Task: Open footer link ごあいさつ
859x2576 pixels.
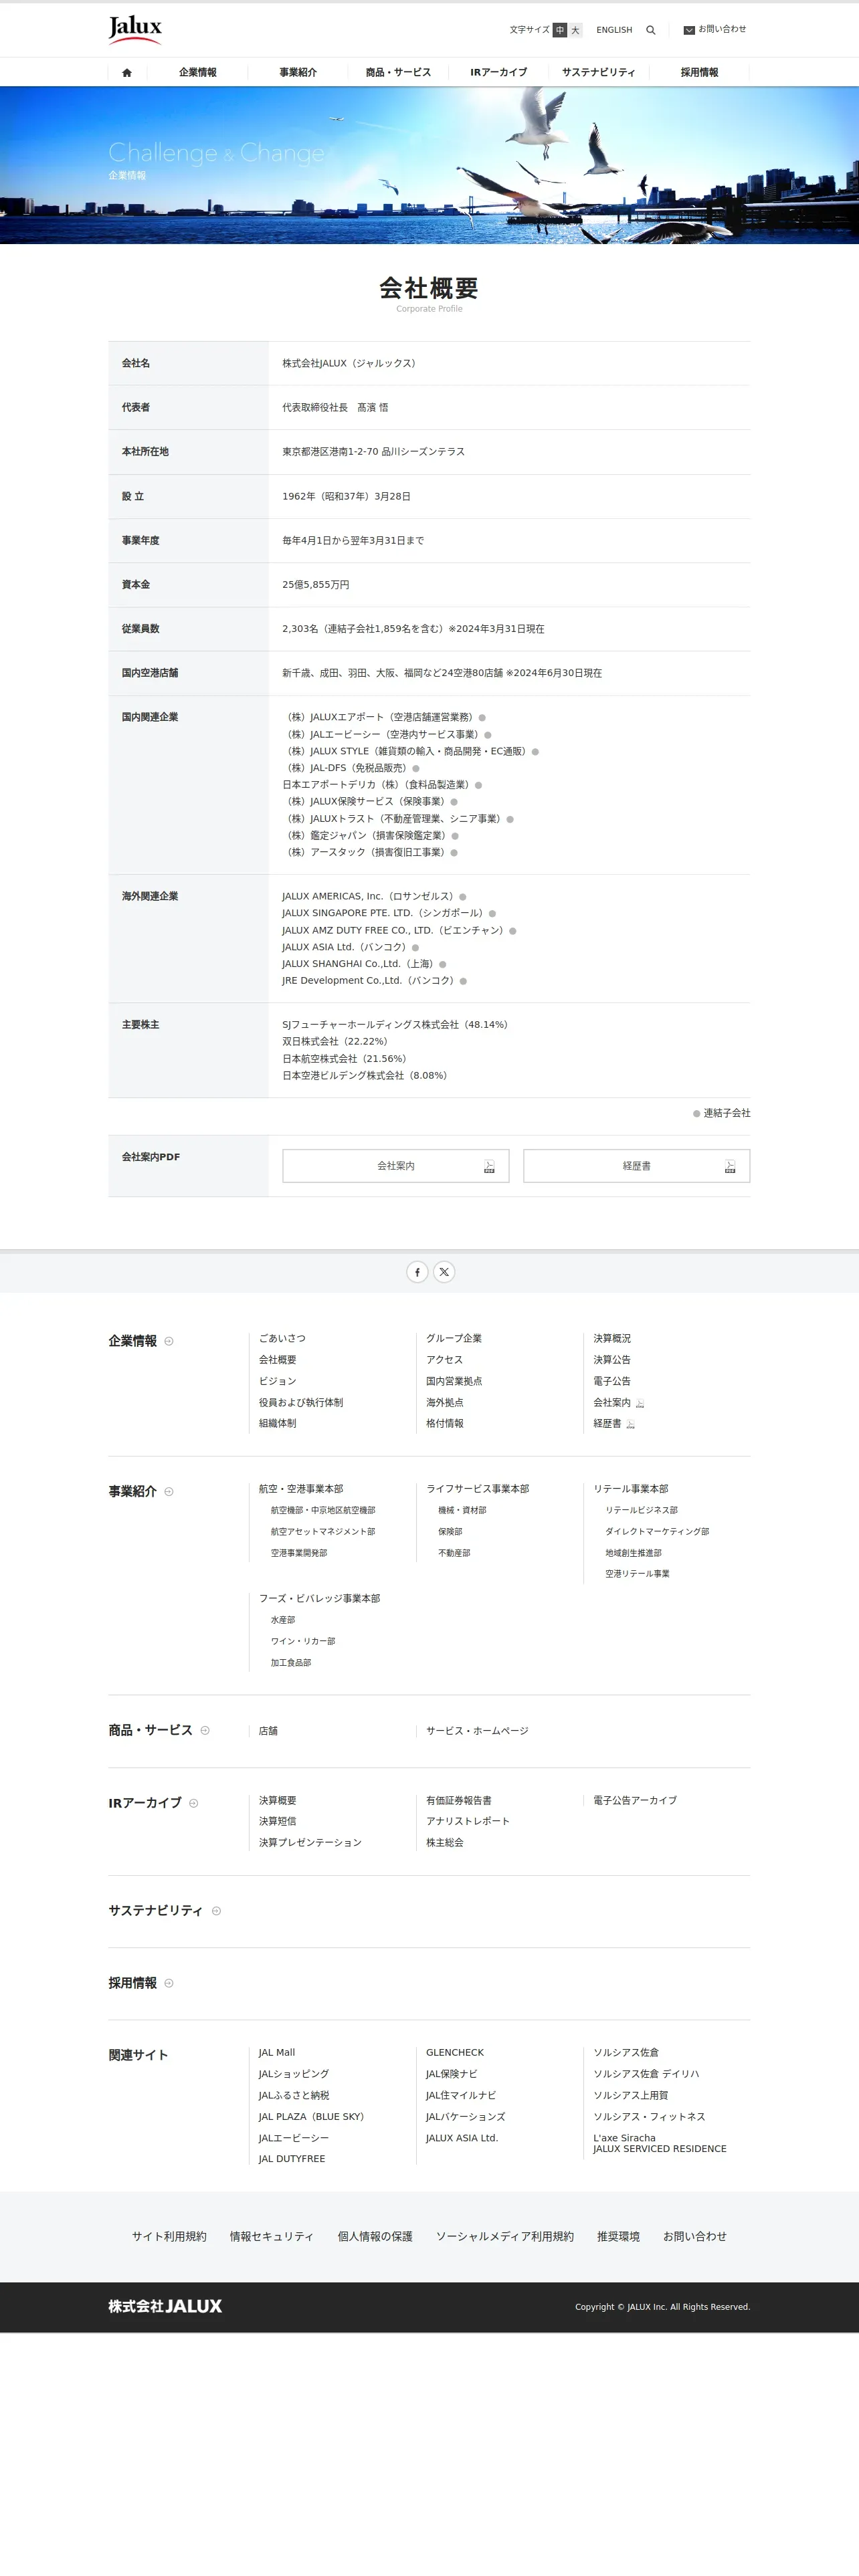Action: [282, 1338]
